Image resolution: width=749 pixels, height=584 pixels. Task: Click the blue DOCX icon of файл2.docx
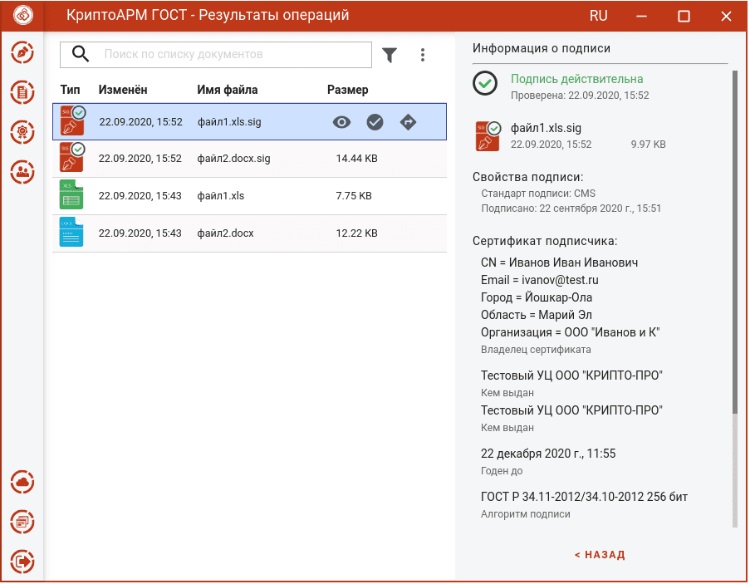71,232
